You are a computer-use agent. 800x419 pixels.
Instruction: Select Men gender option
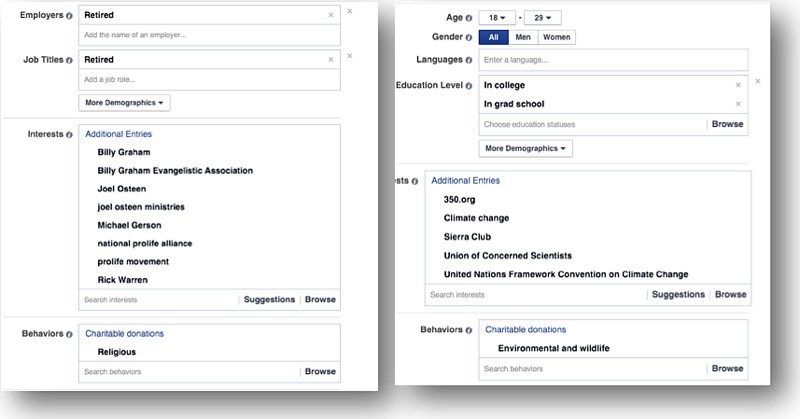pos(523,37)
